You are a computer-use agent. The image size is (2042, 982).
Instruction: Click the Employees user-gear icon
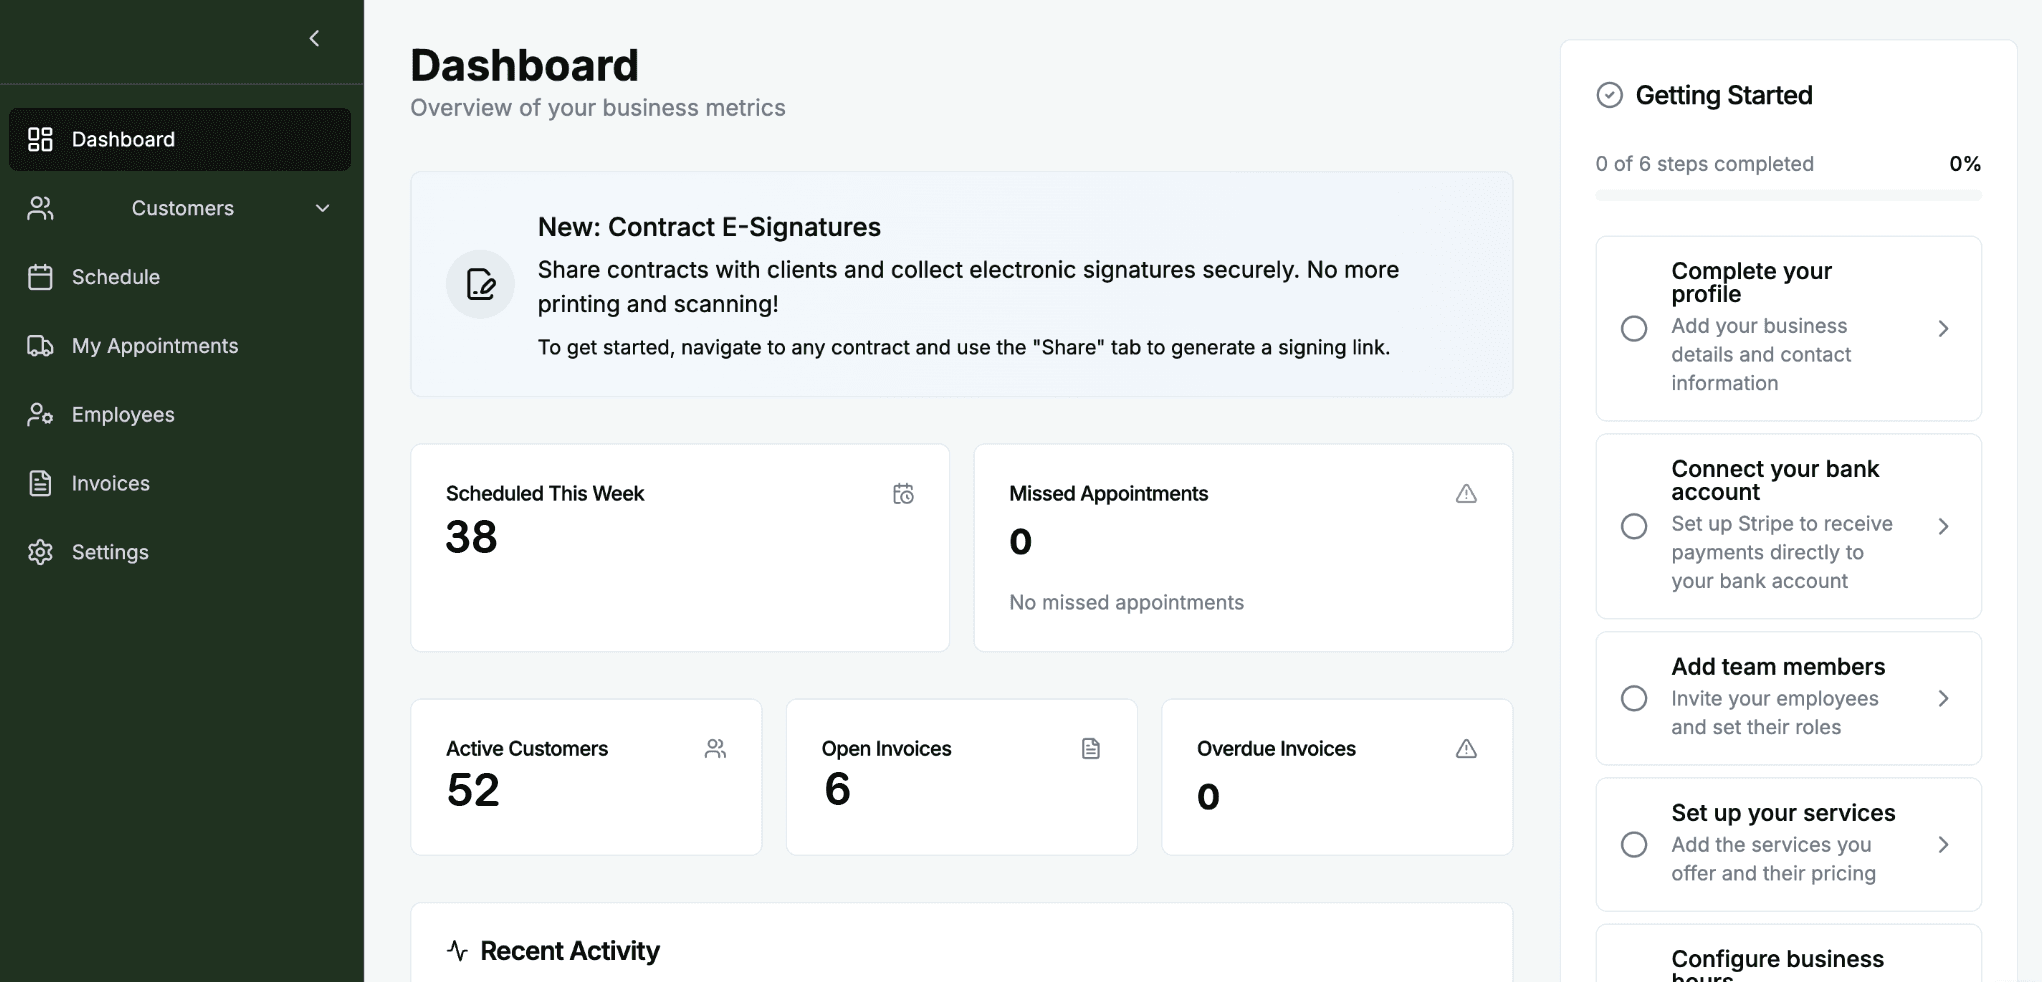tap(40, 414)
